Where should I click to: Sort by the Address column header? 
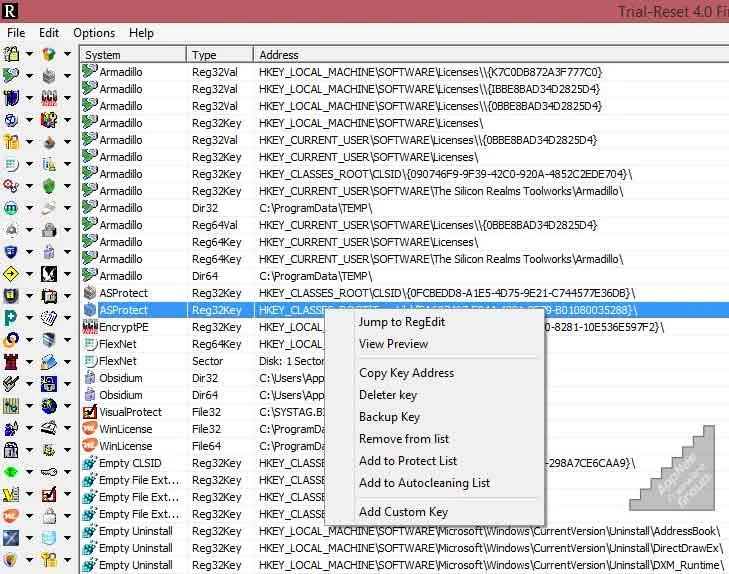click(491, 54)
